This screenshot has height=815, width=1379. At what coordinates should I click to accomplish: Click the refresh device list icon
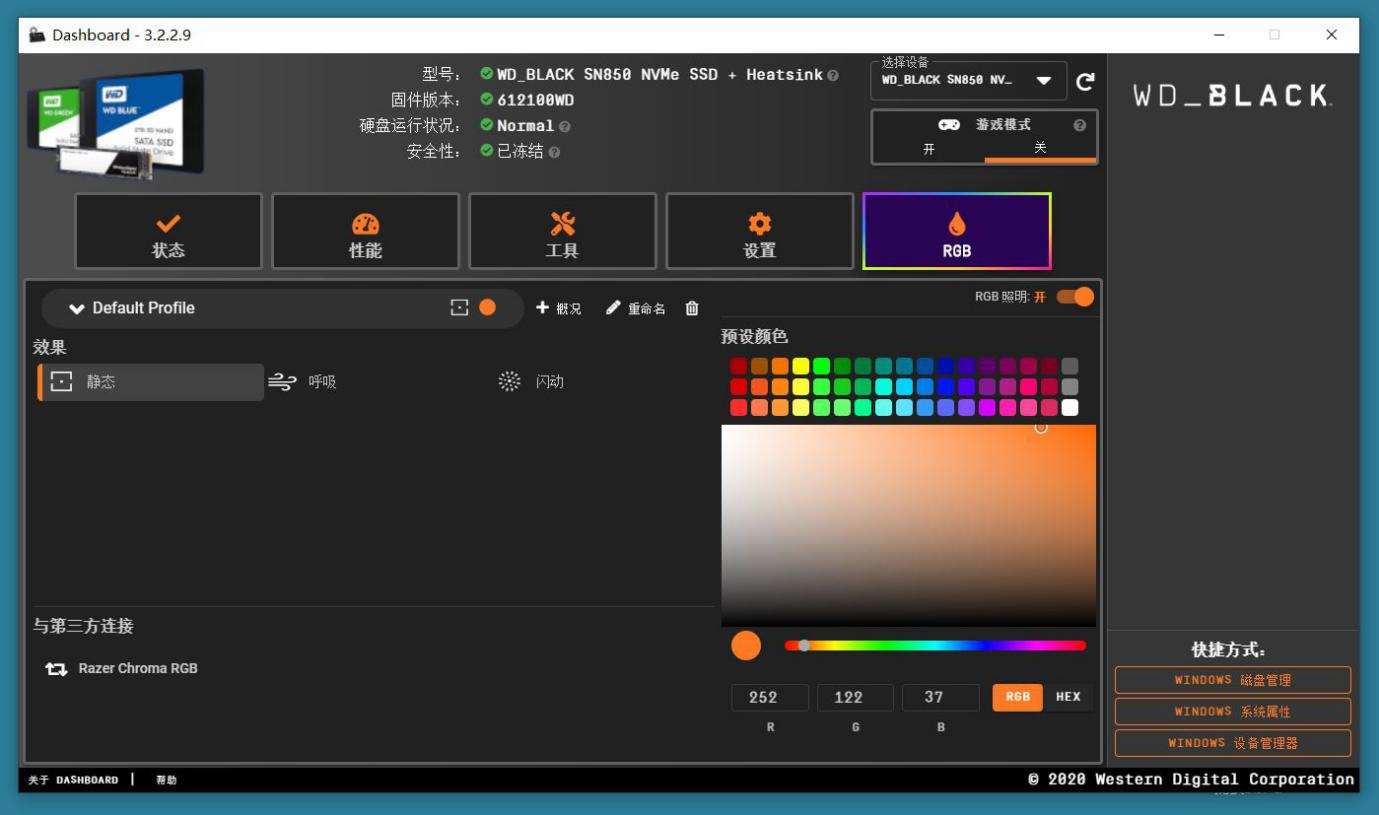1085,81
